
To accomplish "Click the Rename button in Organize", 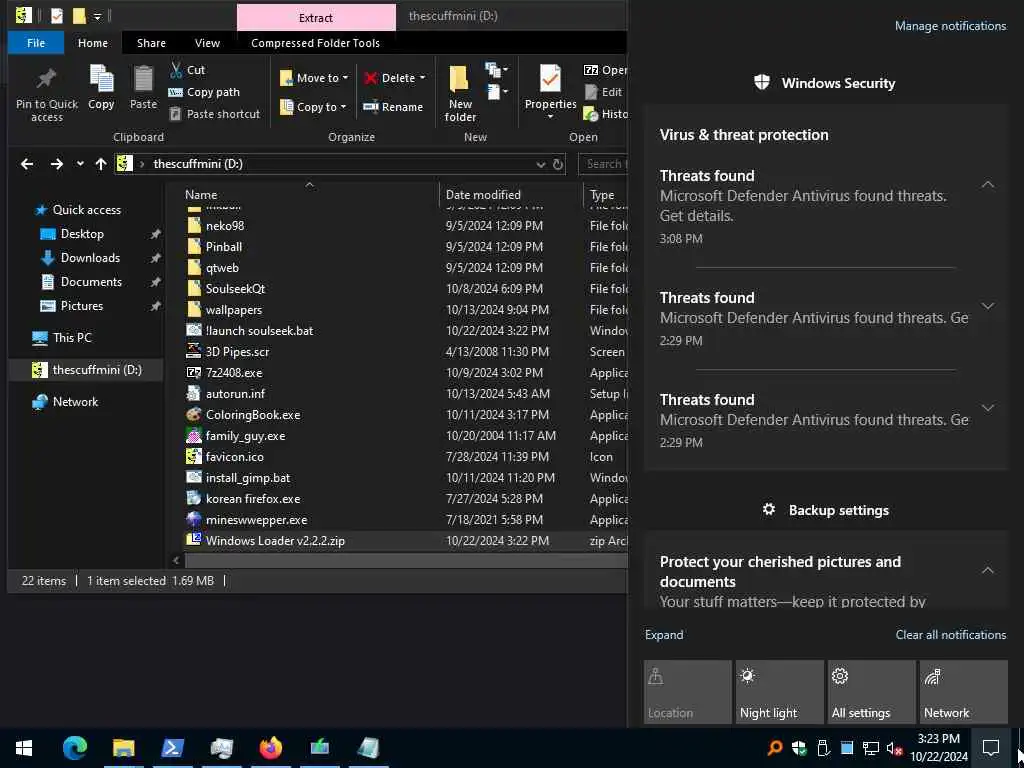I will [x=393, y=106].
